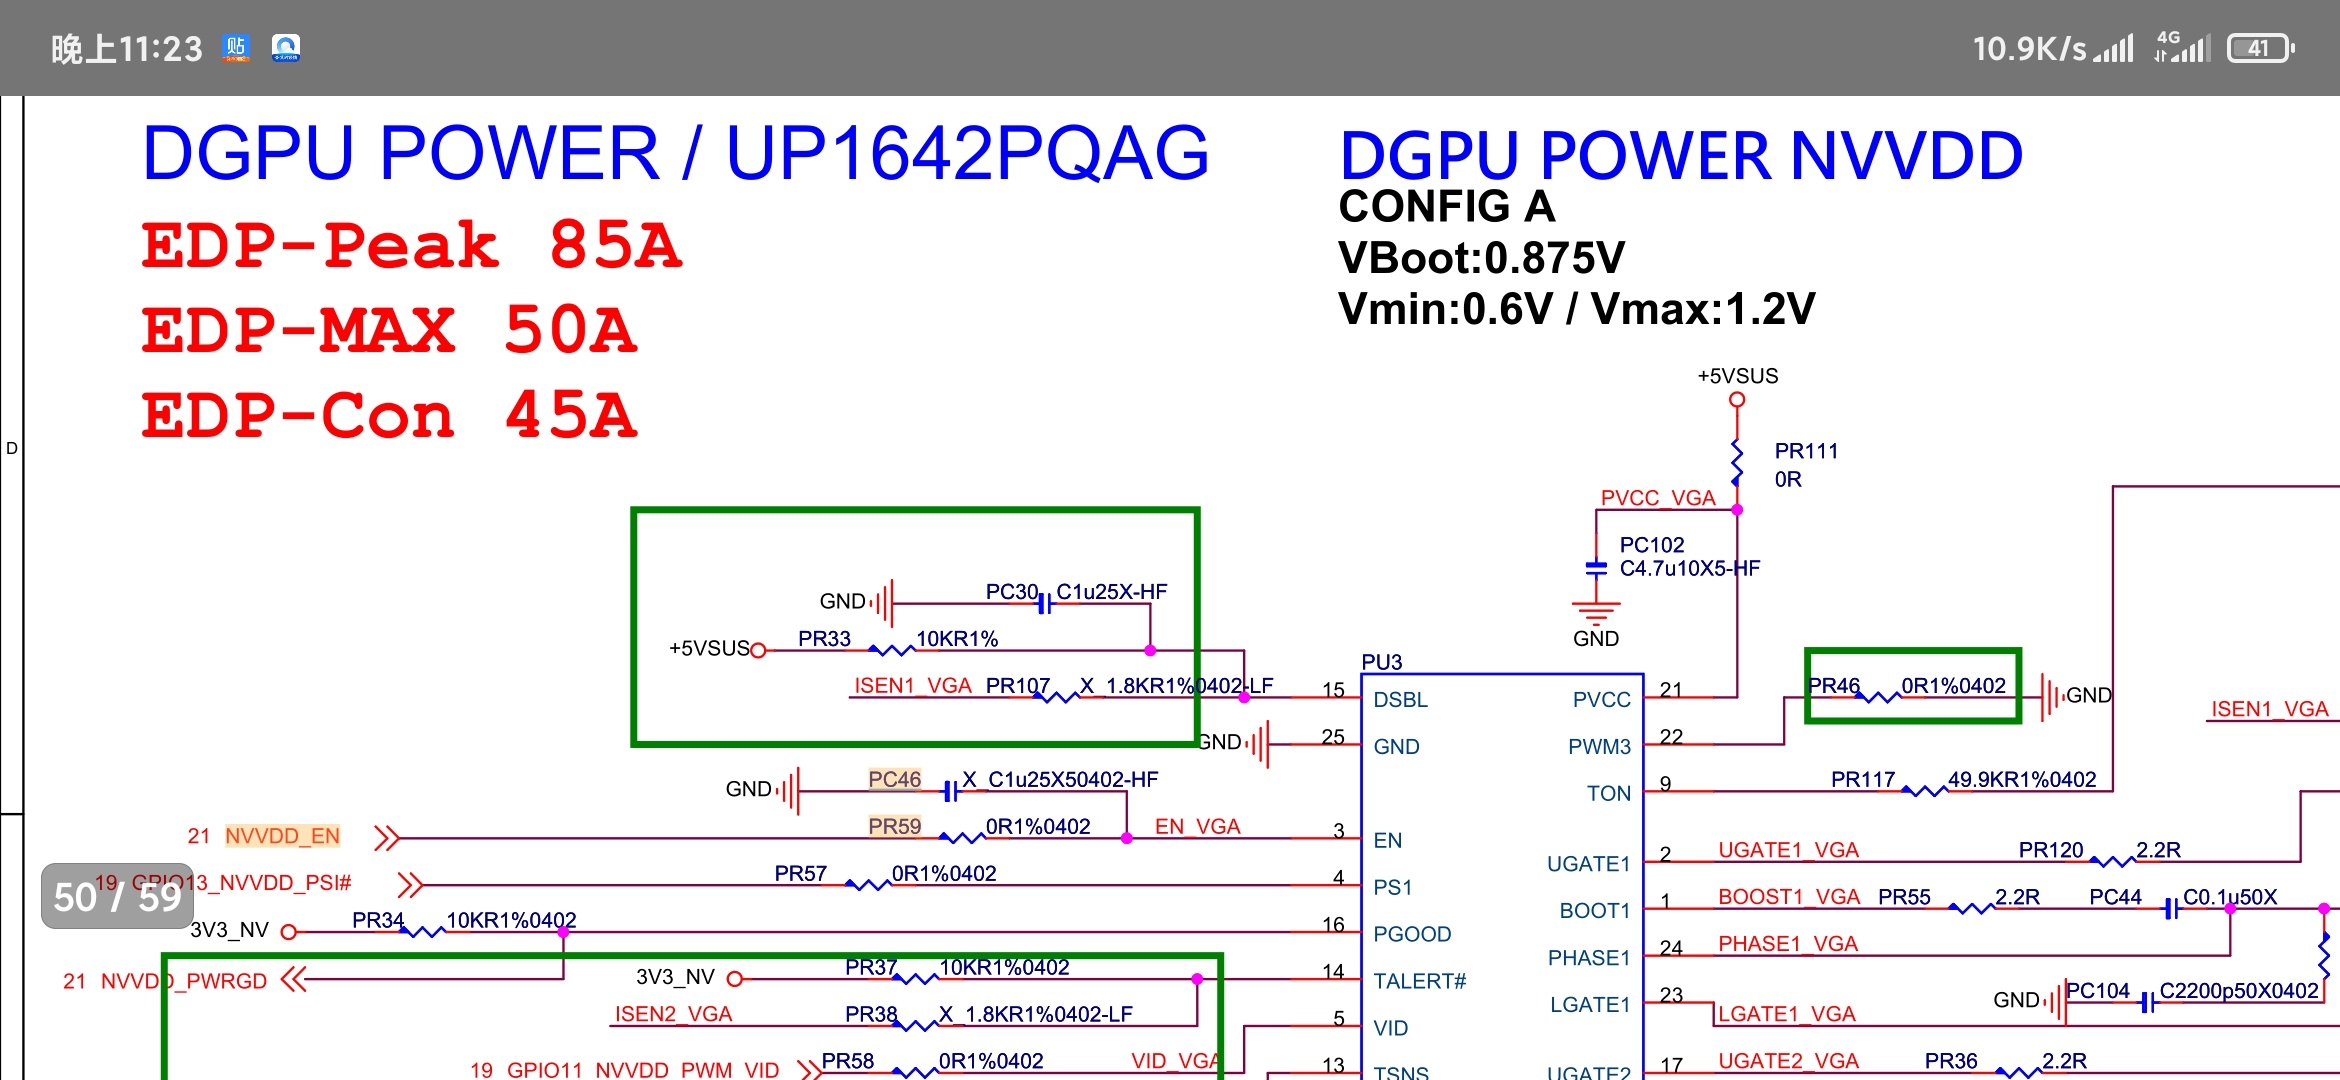The image size is (2340, 1080).
Task: Tap the 50 / 59 page indicator
Action: pyautogui.click(x=117, y=897)
